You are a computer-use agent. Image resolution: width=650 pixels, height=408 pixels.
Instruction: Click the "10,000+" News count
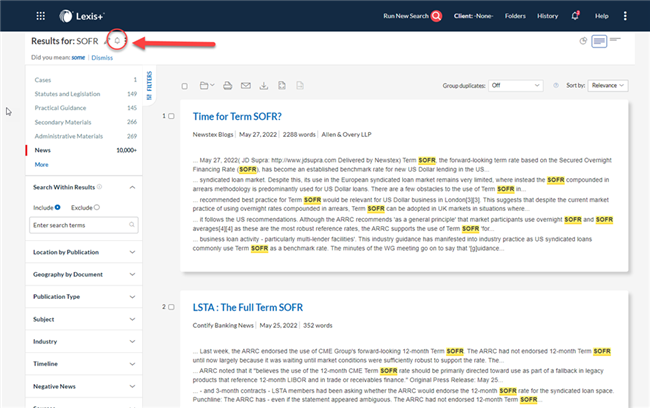click(126, 150)
